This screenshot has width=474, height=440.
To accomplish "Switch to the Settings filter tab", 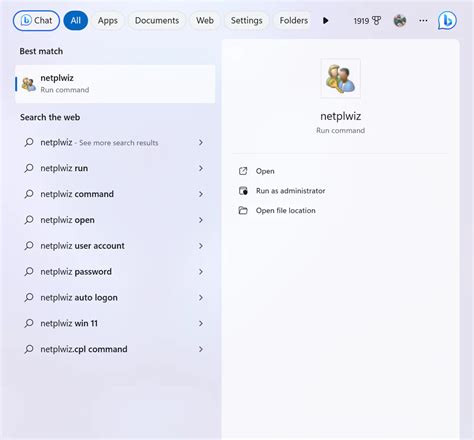I will click(x=246, y=21).
